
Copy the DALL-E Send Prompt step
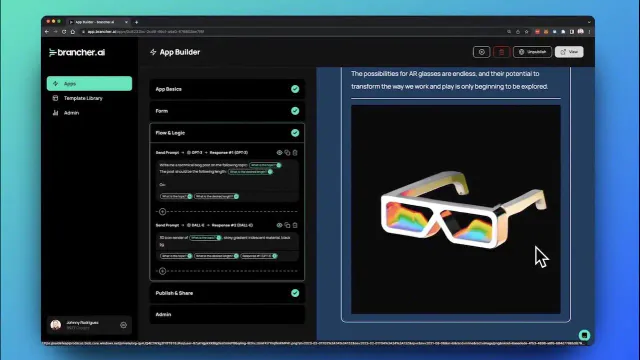tap(287, 225)
